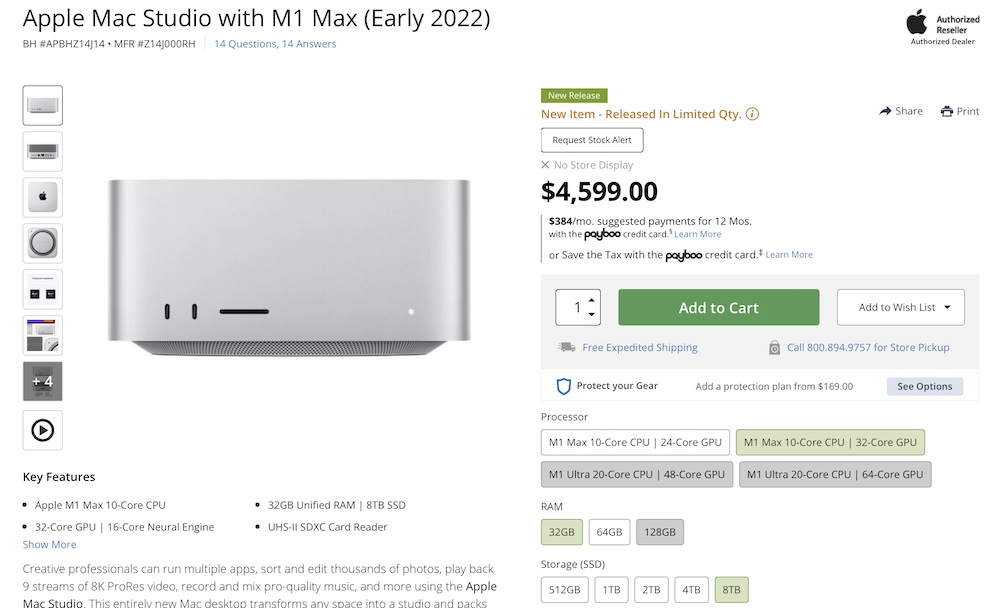Screen dimensions: 1000x608
Task: Select 64GB RAM option
Action: [609, 532]
